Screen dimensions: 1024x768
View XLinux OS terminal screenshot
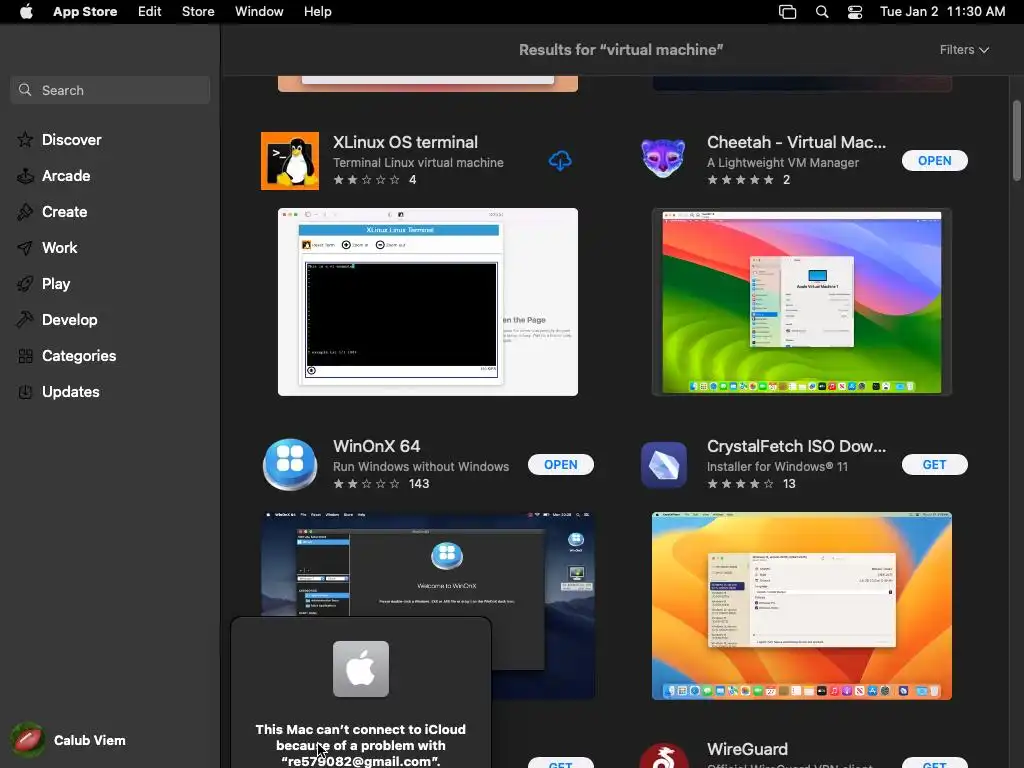click(428, 302)
